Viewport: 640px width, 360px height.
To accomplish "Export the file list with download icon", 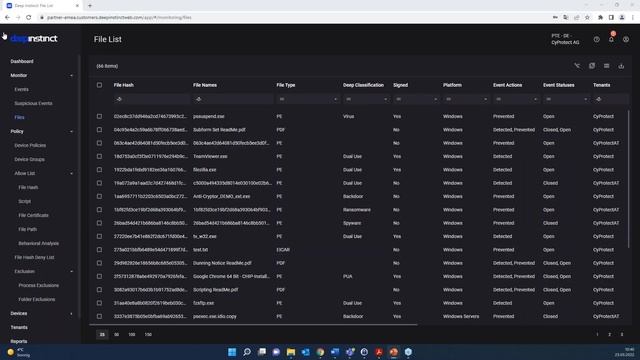I will (x=621, y=66).
